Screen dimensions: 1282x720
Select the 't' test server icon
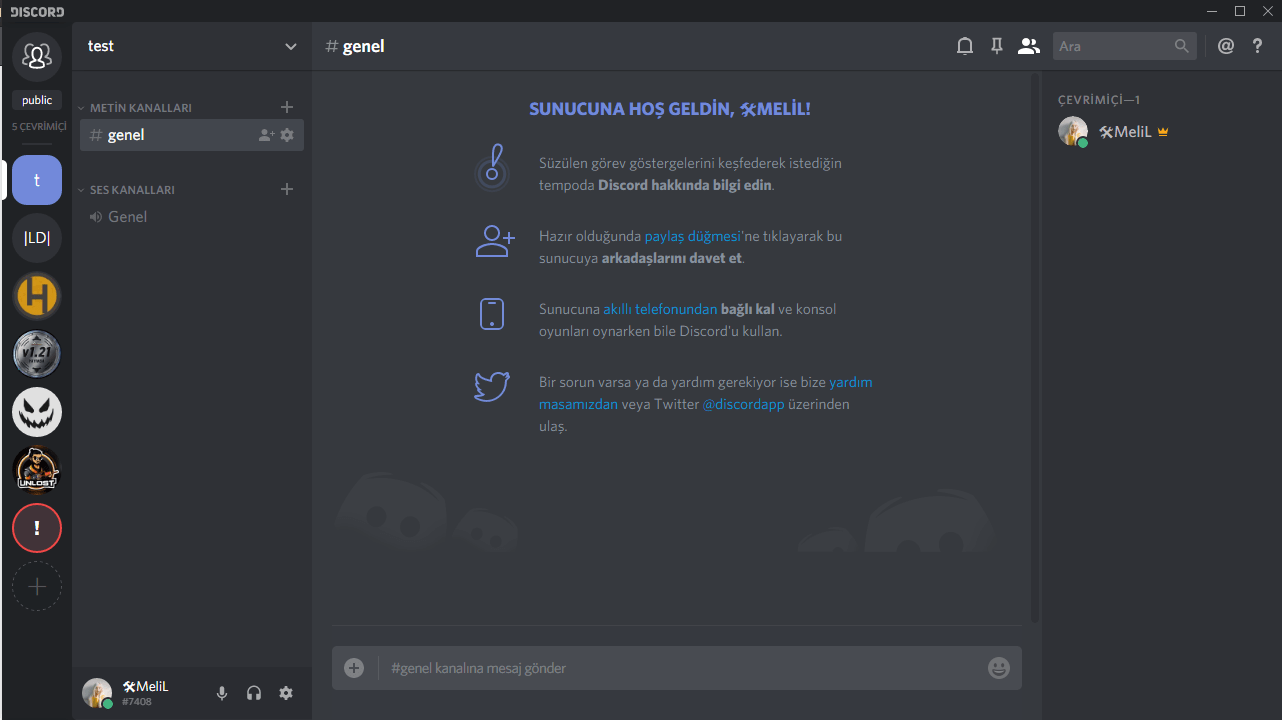tap(37, 180)
